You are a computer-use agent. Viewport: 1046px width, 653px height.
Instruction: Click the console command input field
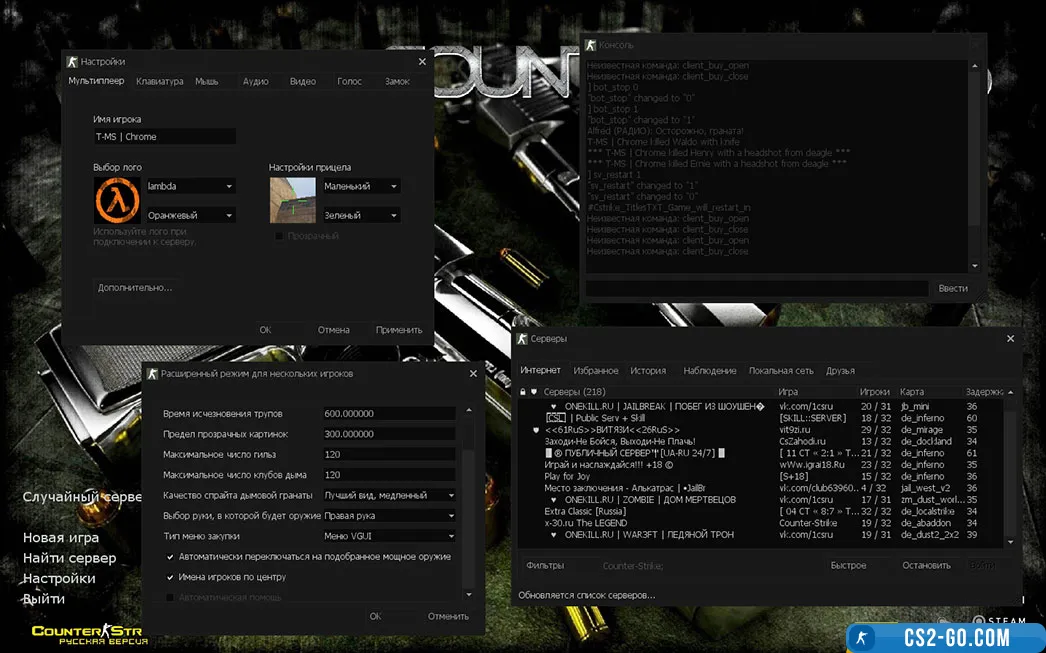(x=755, y=288)
